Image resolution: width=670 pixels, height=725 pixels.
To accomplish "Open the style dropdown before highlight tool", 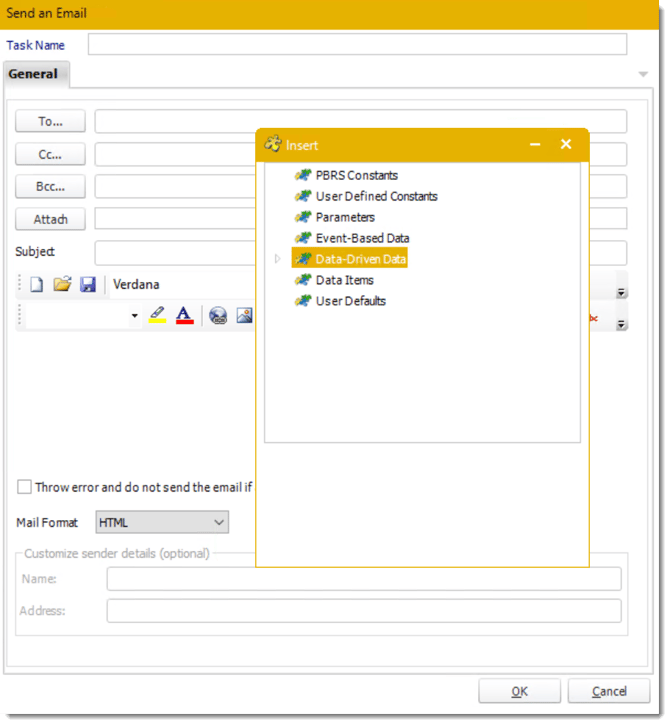I will click(134, 316).
